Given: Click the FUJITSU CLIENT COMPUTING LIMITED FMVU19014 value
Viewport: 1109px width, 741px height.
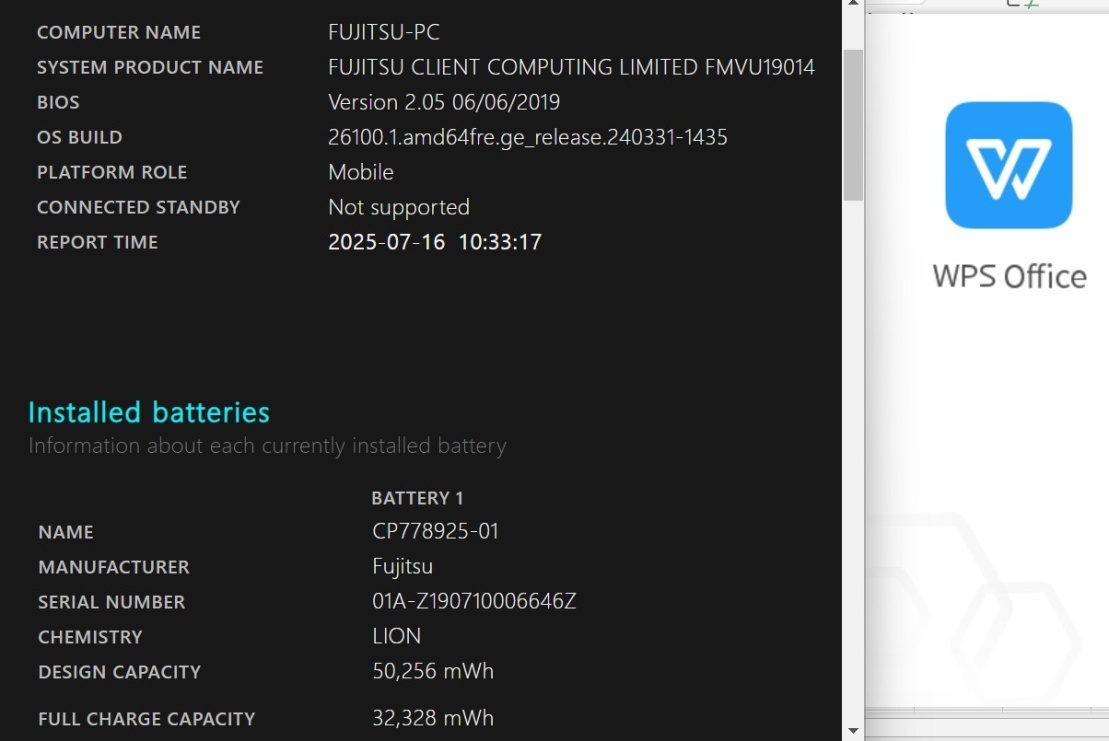Looking at the screenshot, I should coord(571,67).
